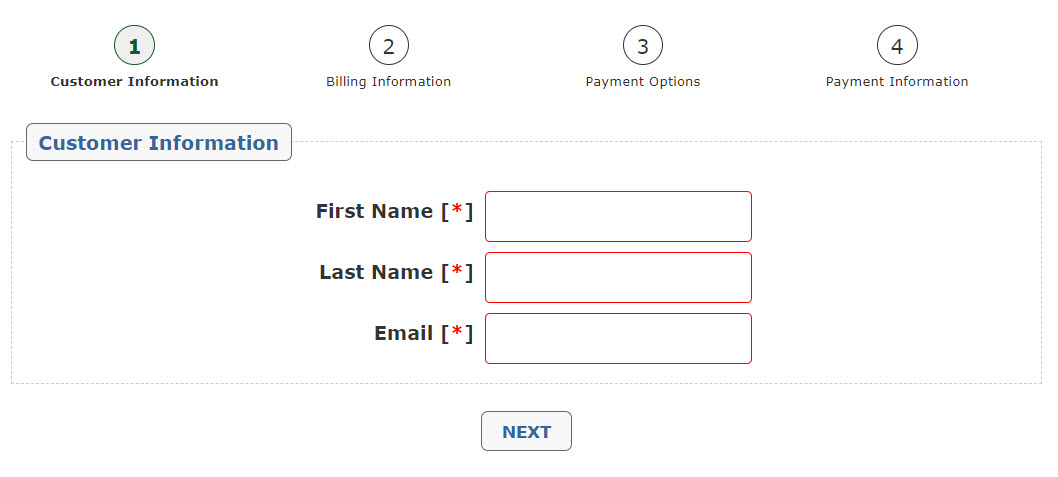Go to step 2 circle

coord(388,46)
